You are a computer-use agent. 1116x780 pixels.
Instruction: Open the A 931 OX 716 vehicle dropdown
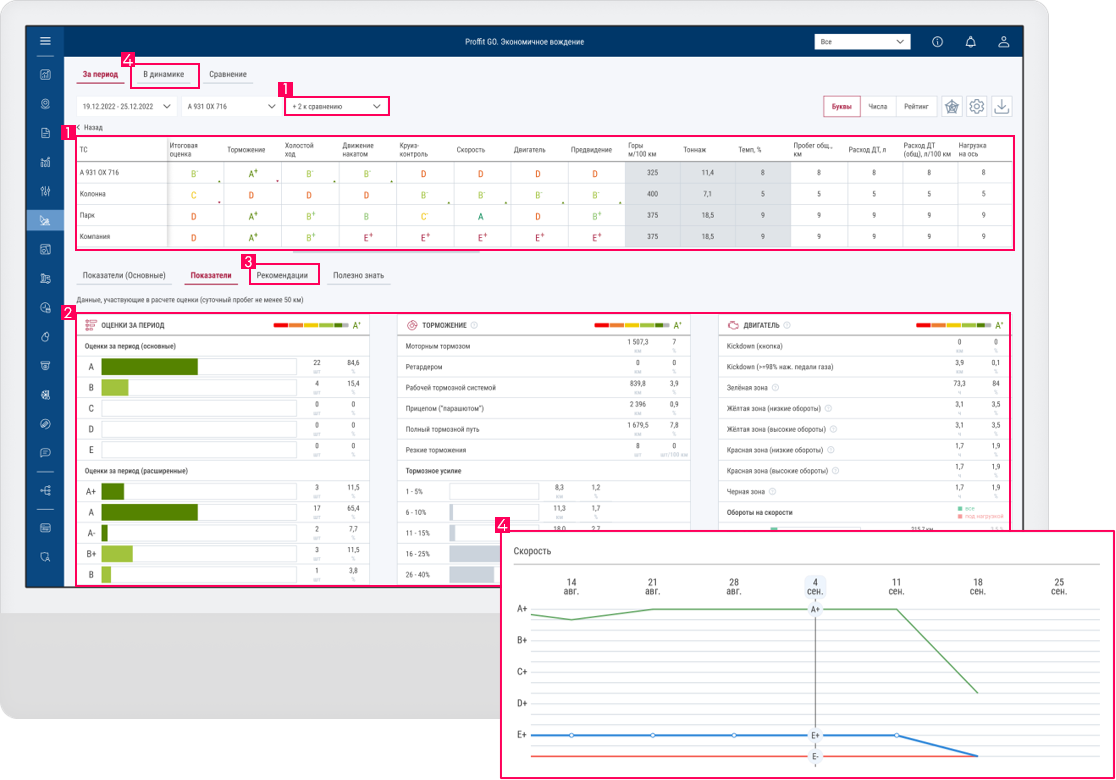click(231, 106)
